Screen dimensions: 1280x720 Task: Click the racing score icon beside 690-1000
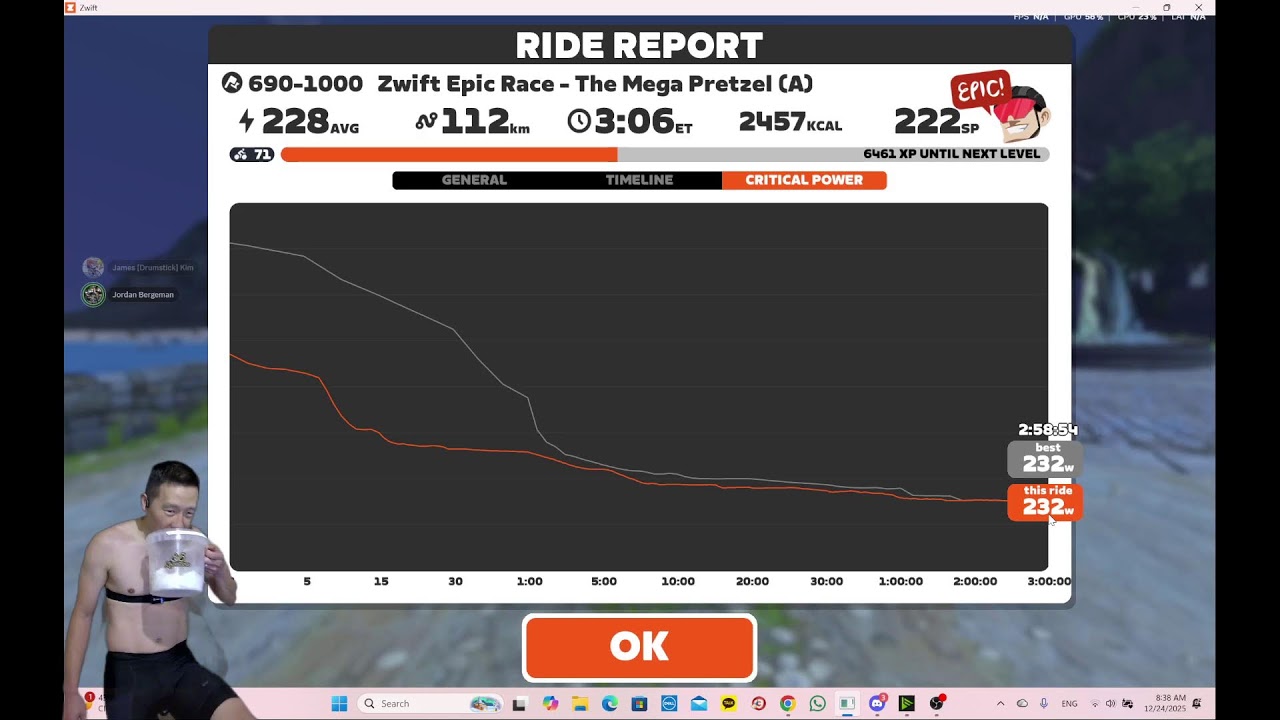pos(232,84)
